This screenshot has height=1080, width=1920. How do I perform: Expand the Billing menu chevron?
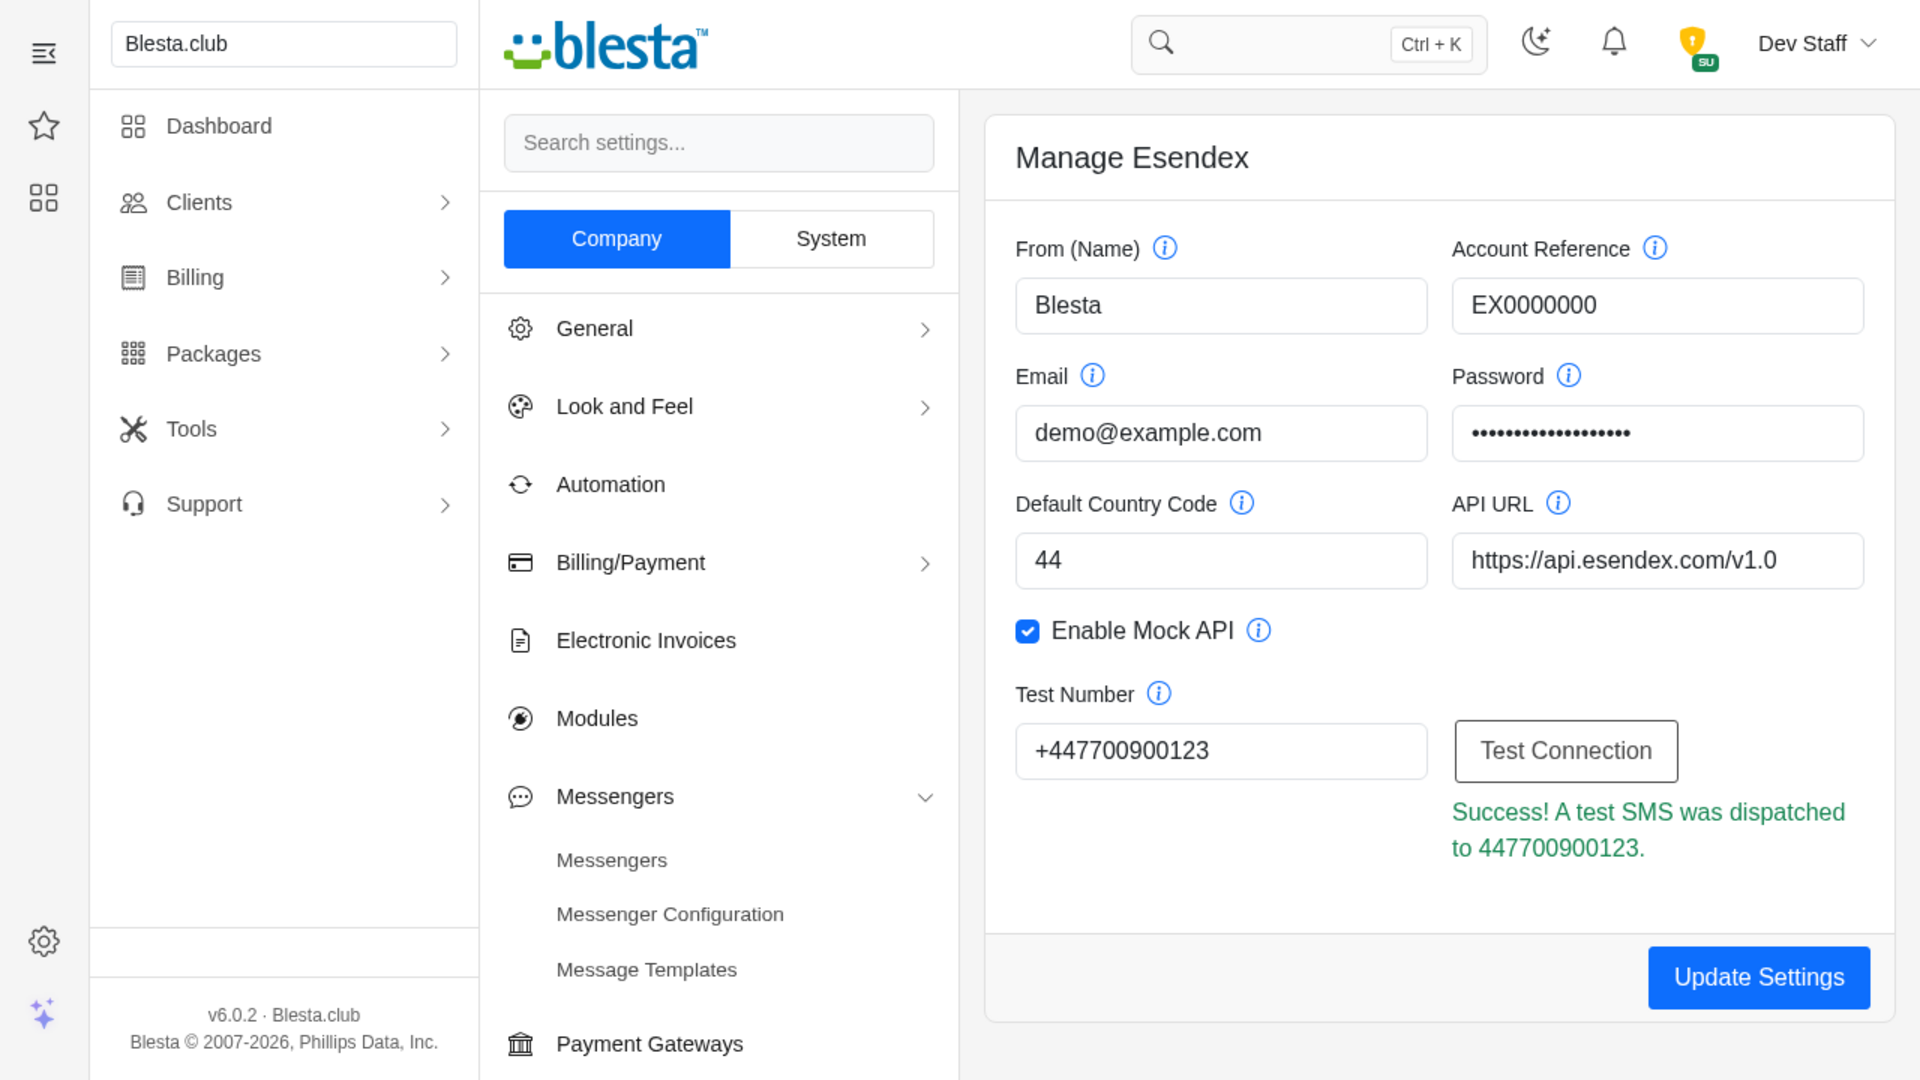pyautogui.click(x=445, y=278)
